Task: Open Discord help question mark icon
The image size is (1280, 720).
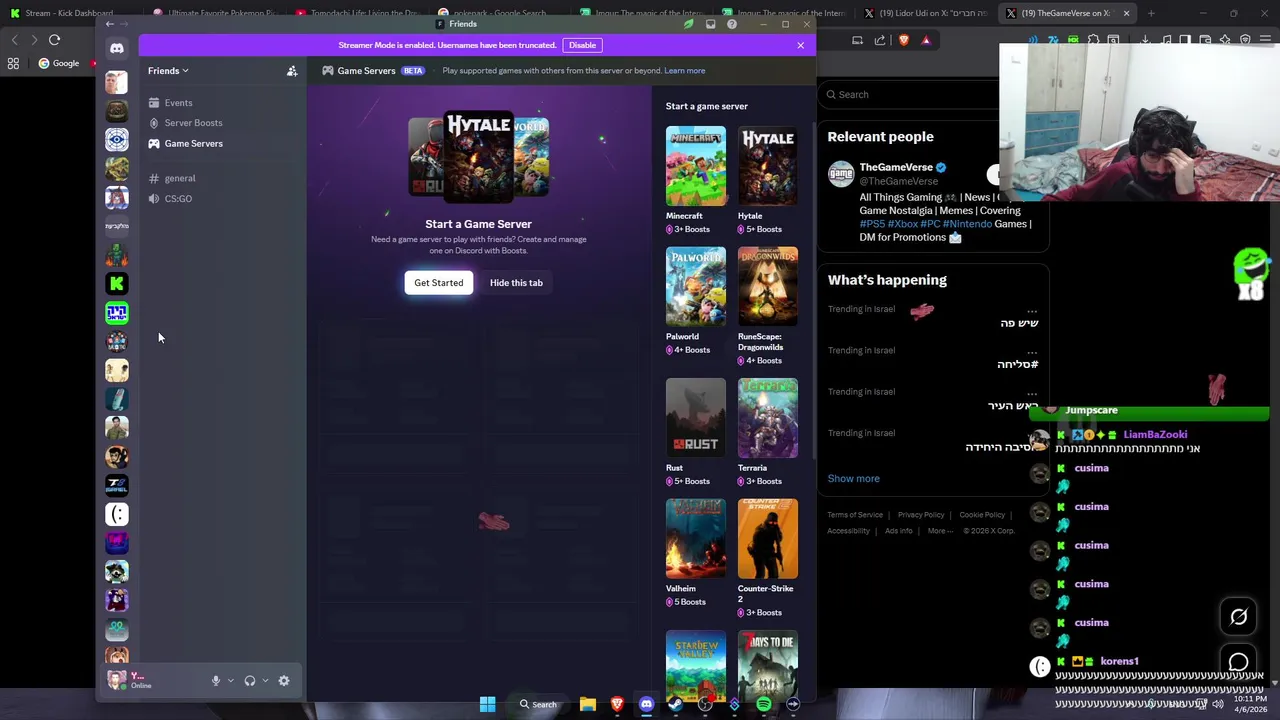Action: click(x=732, y=24)
